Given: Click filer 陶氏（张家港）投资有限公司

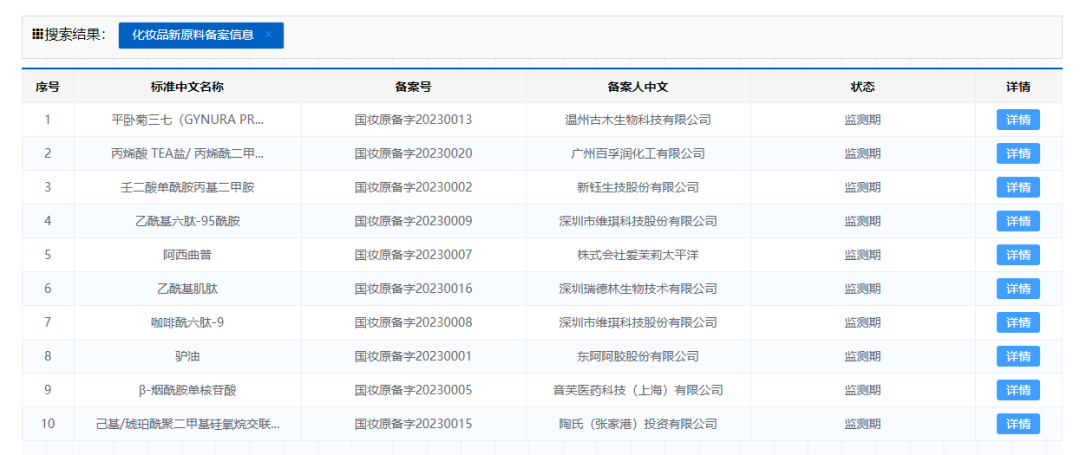Looking at the screenshot, I should (x=638, y=424).
